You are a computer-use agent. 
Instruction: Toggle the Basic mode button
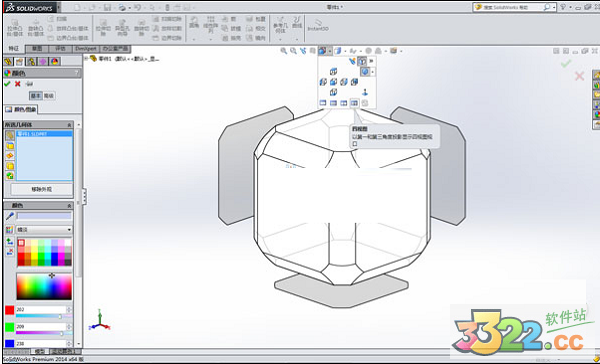[x=35, y=96]
